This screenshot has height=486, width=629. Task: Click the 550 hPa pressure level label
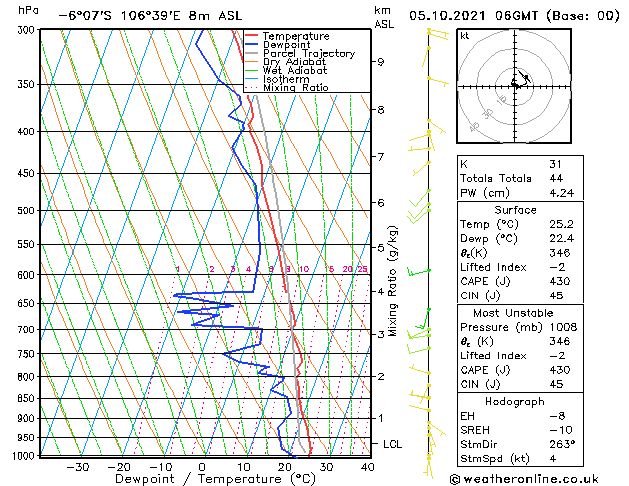(28, 244)
